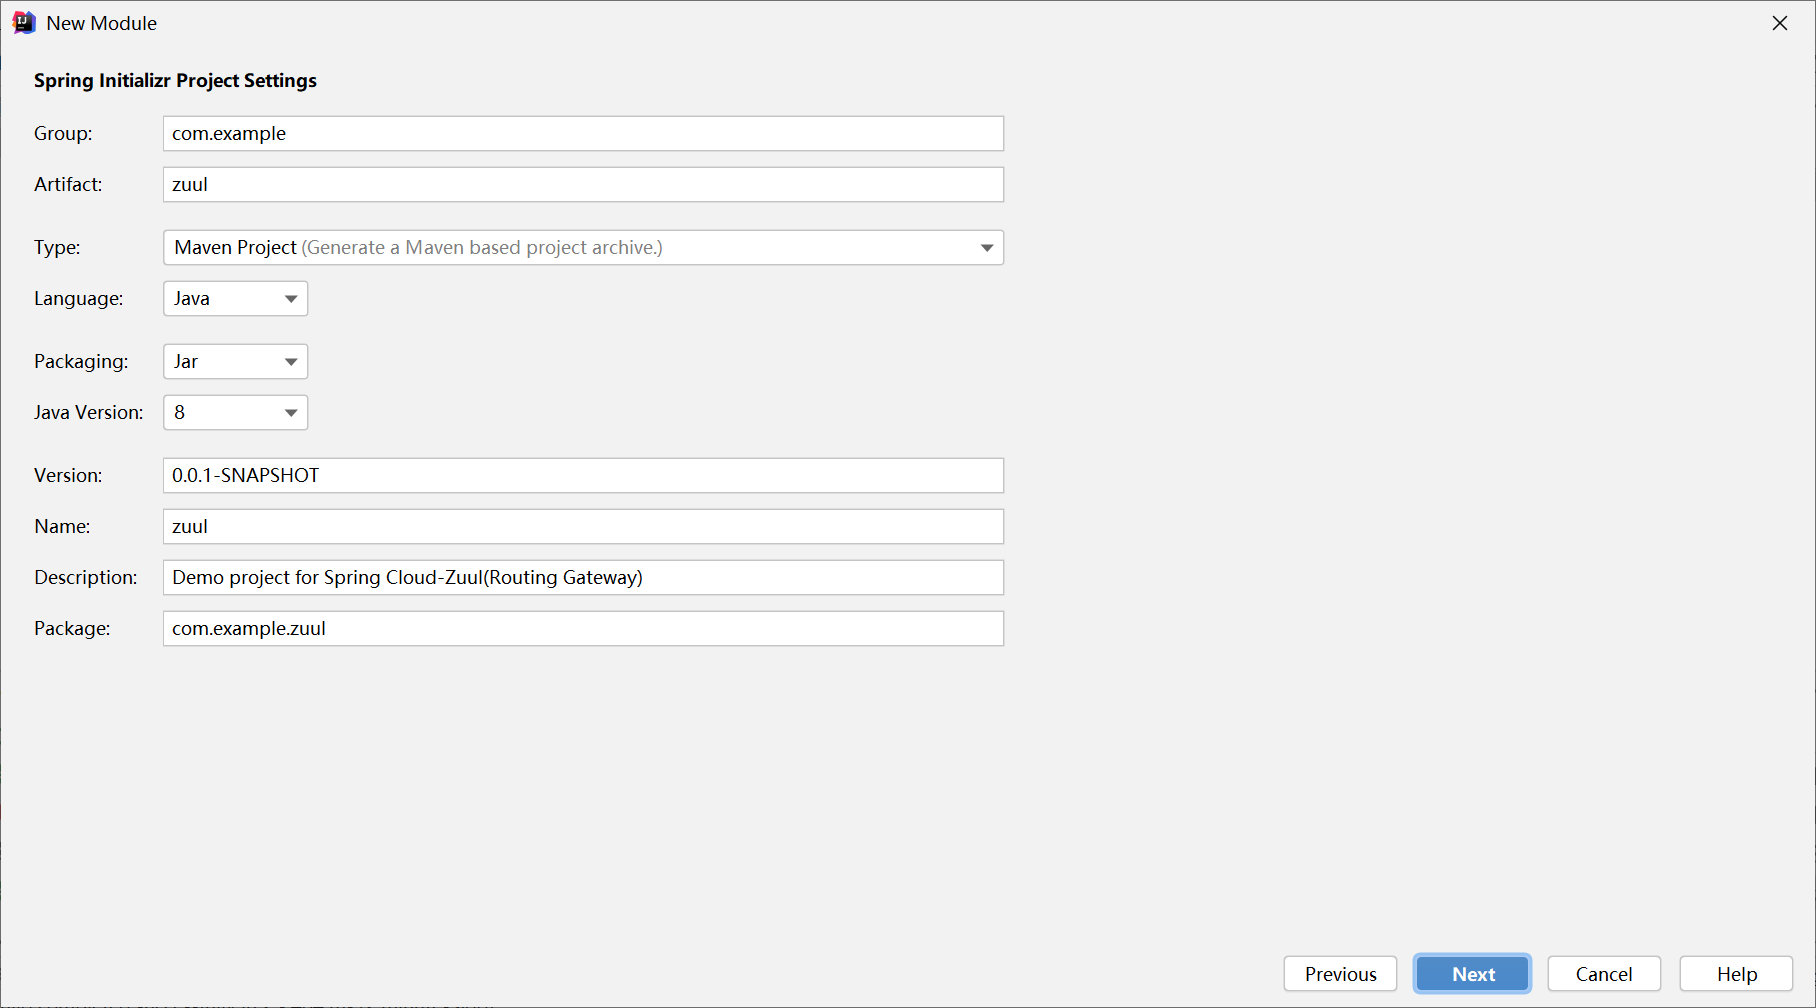Click the Java Version: label
1816x1008 pixels.
[x=89, y=412]
